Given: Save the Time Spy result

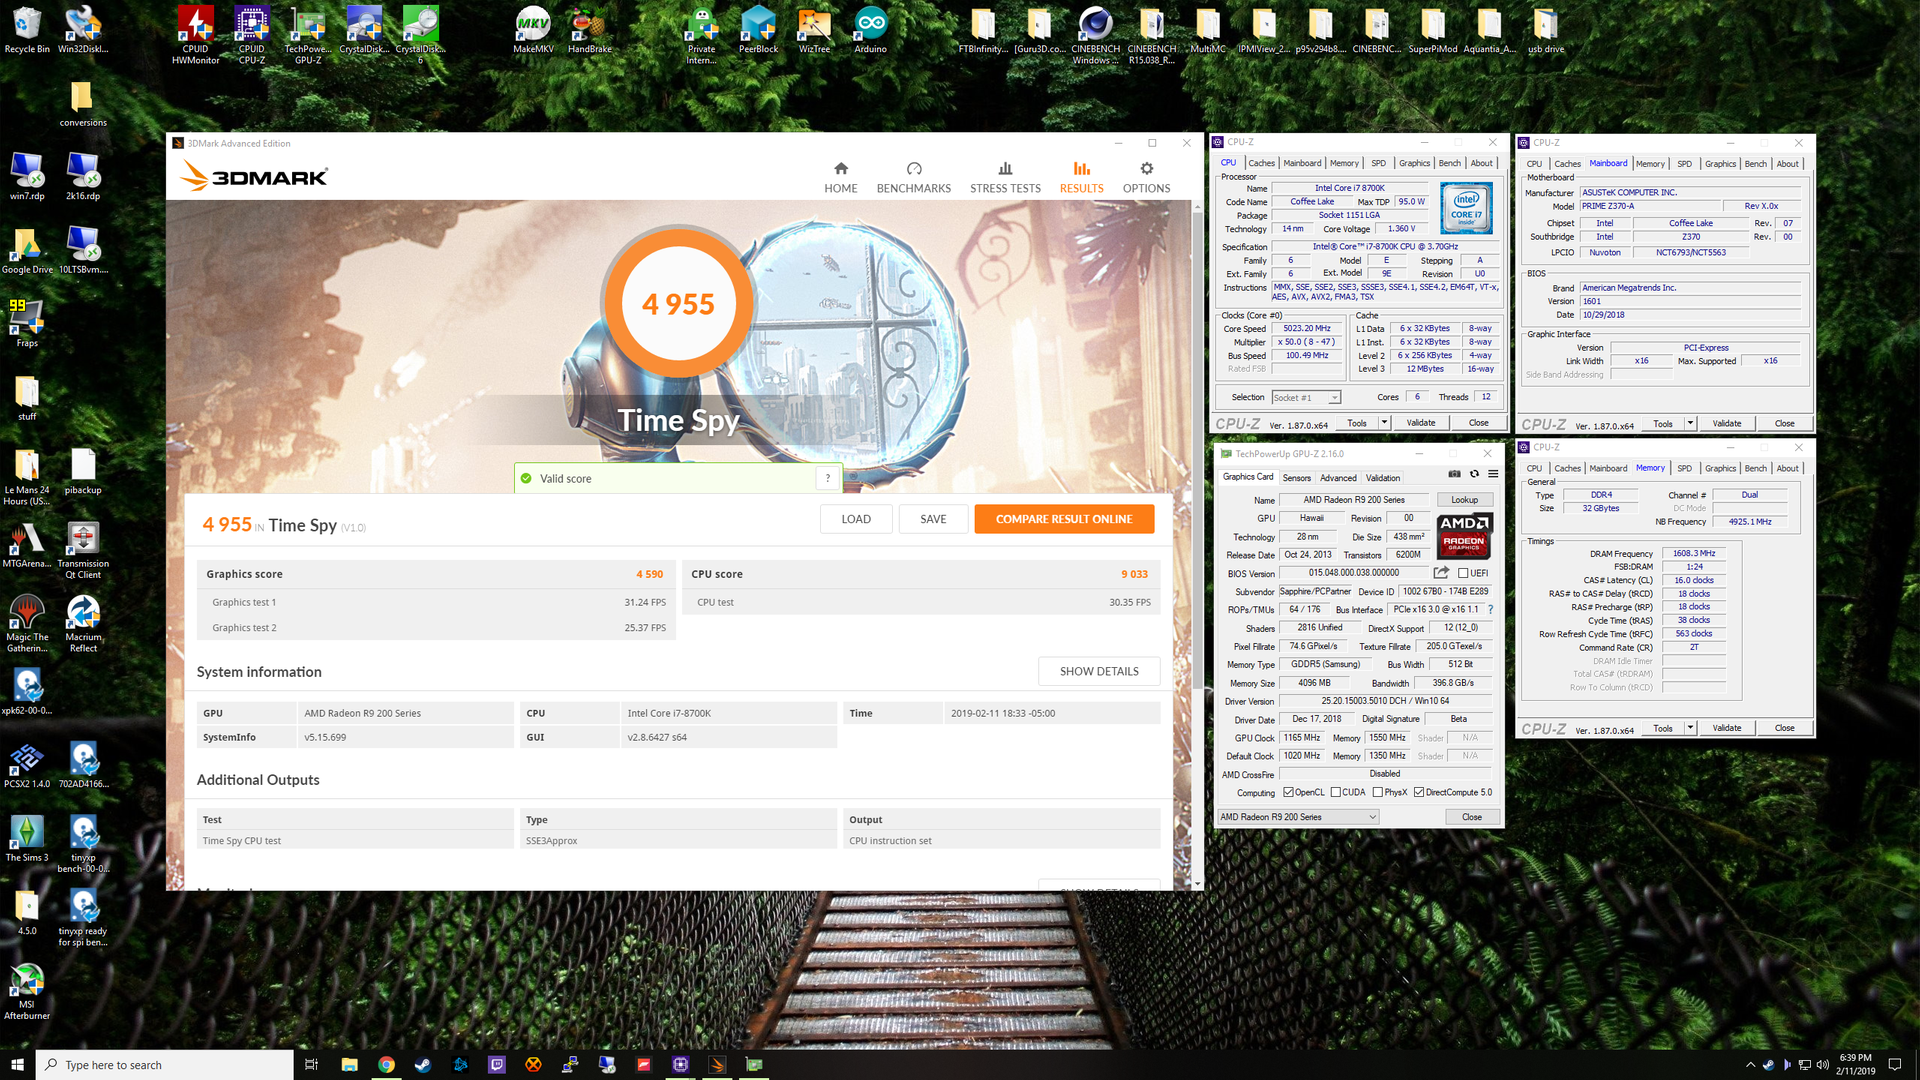Looking at the screenshot, I should [x=933, y=519].
